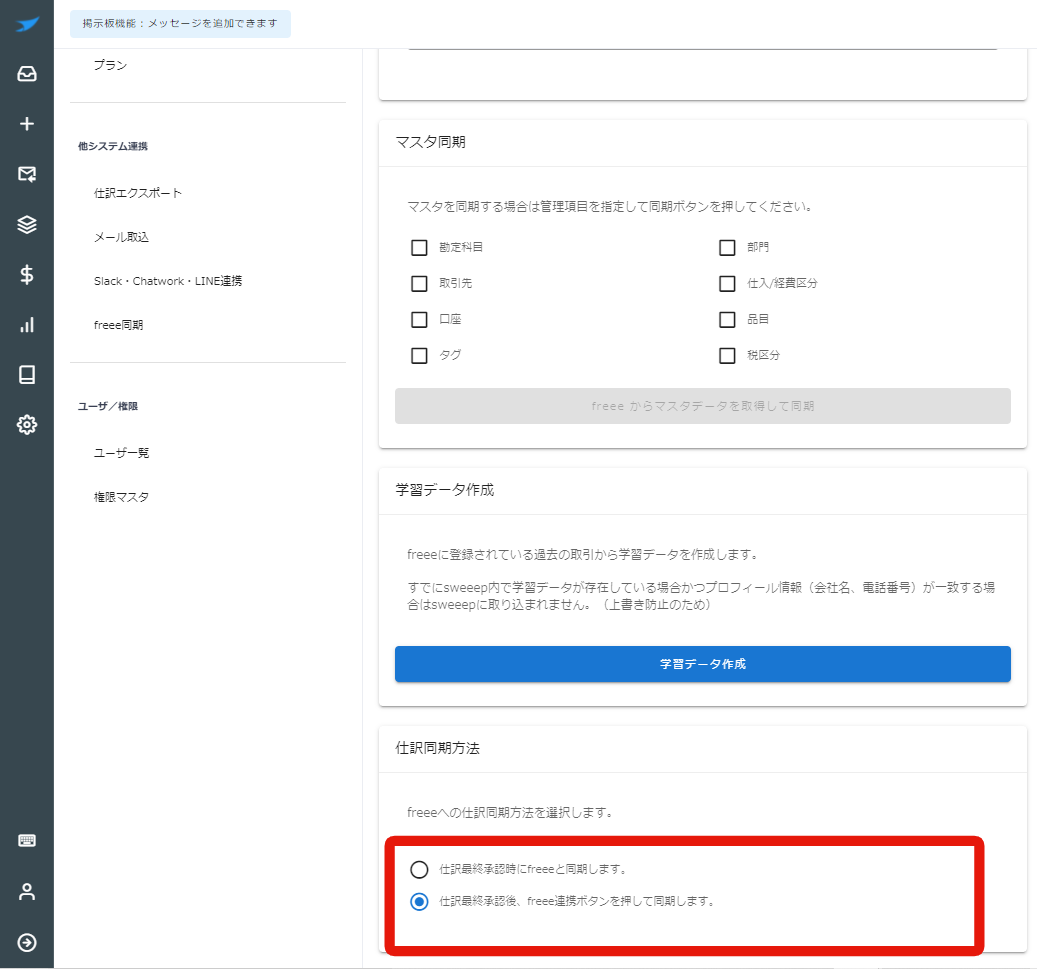Screen dimensions: 1037x969
Task: Click text freeeへの仕訳同期方法を選択します
Action: pos(509,812)
